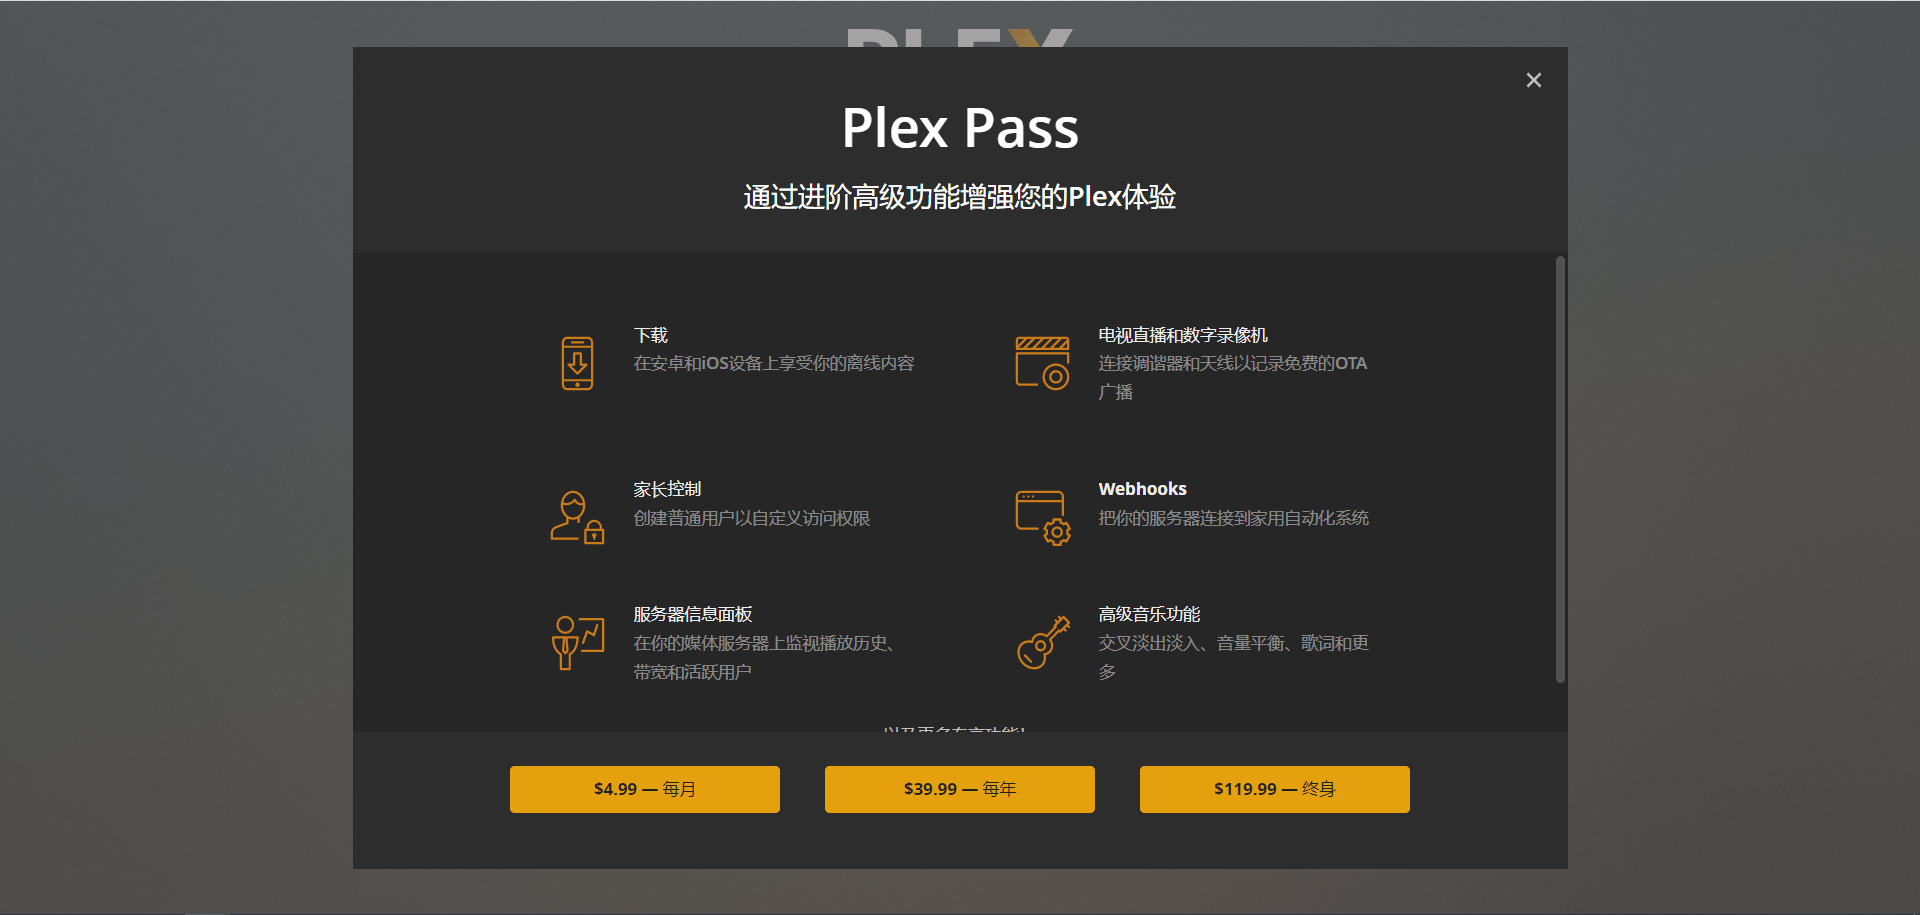
Task: Choose the $4.99 monthly plan
Action: (645, 789)
